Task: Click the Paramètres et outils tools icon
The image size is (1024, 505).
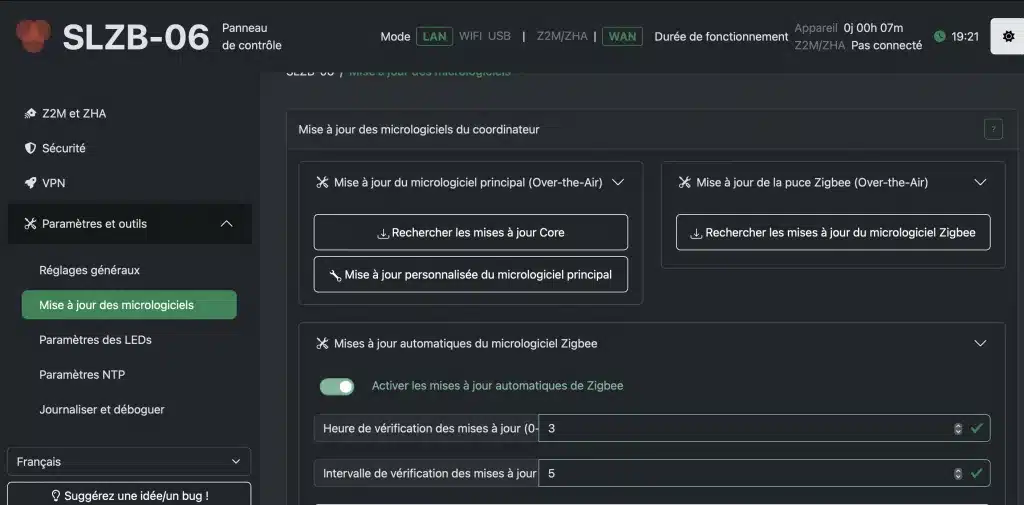Action: (x=30, y=224)
